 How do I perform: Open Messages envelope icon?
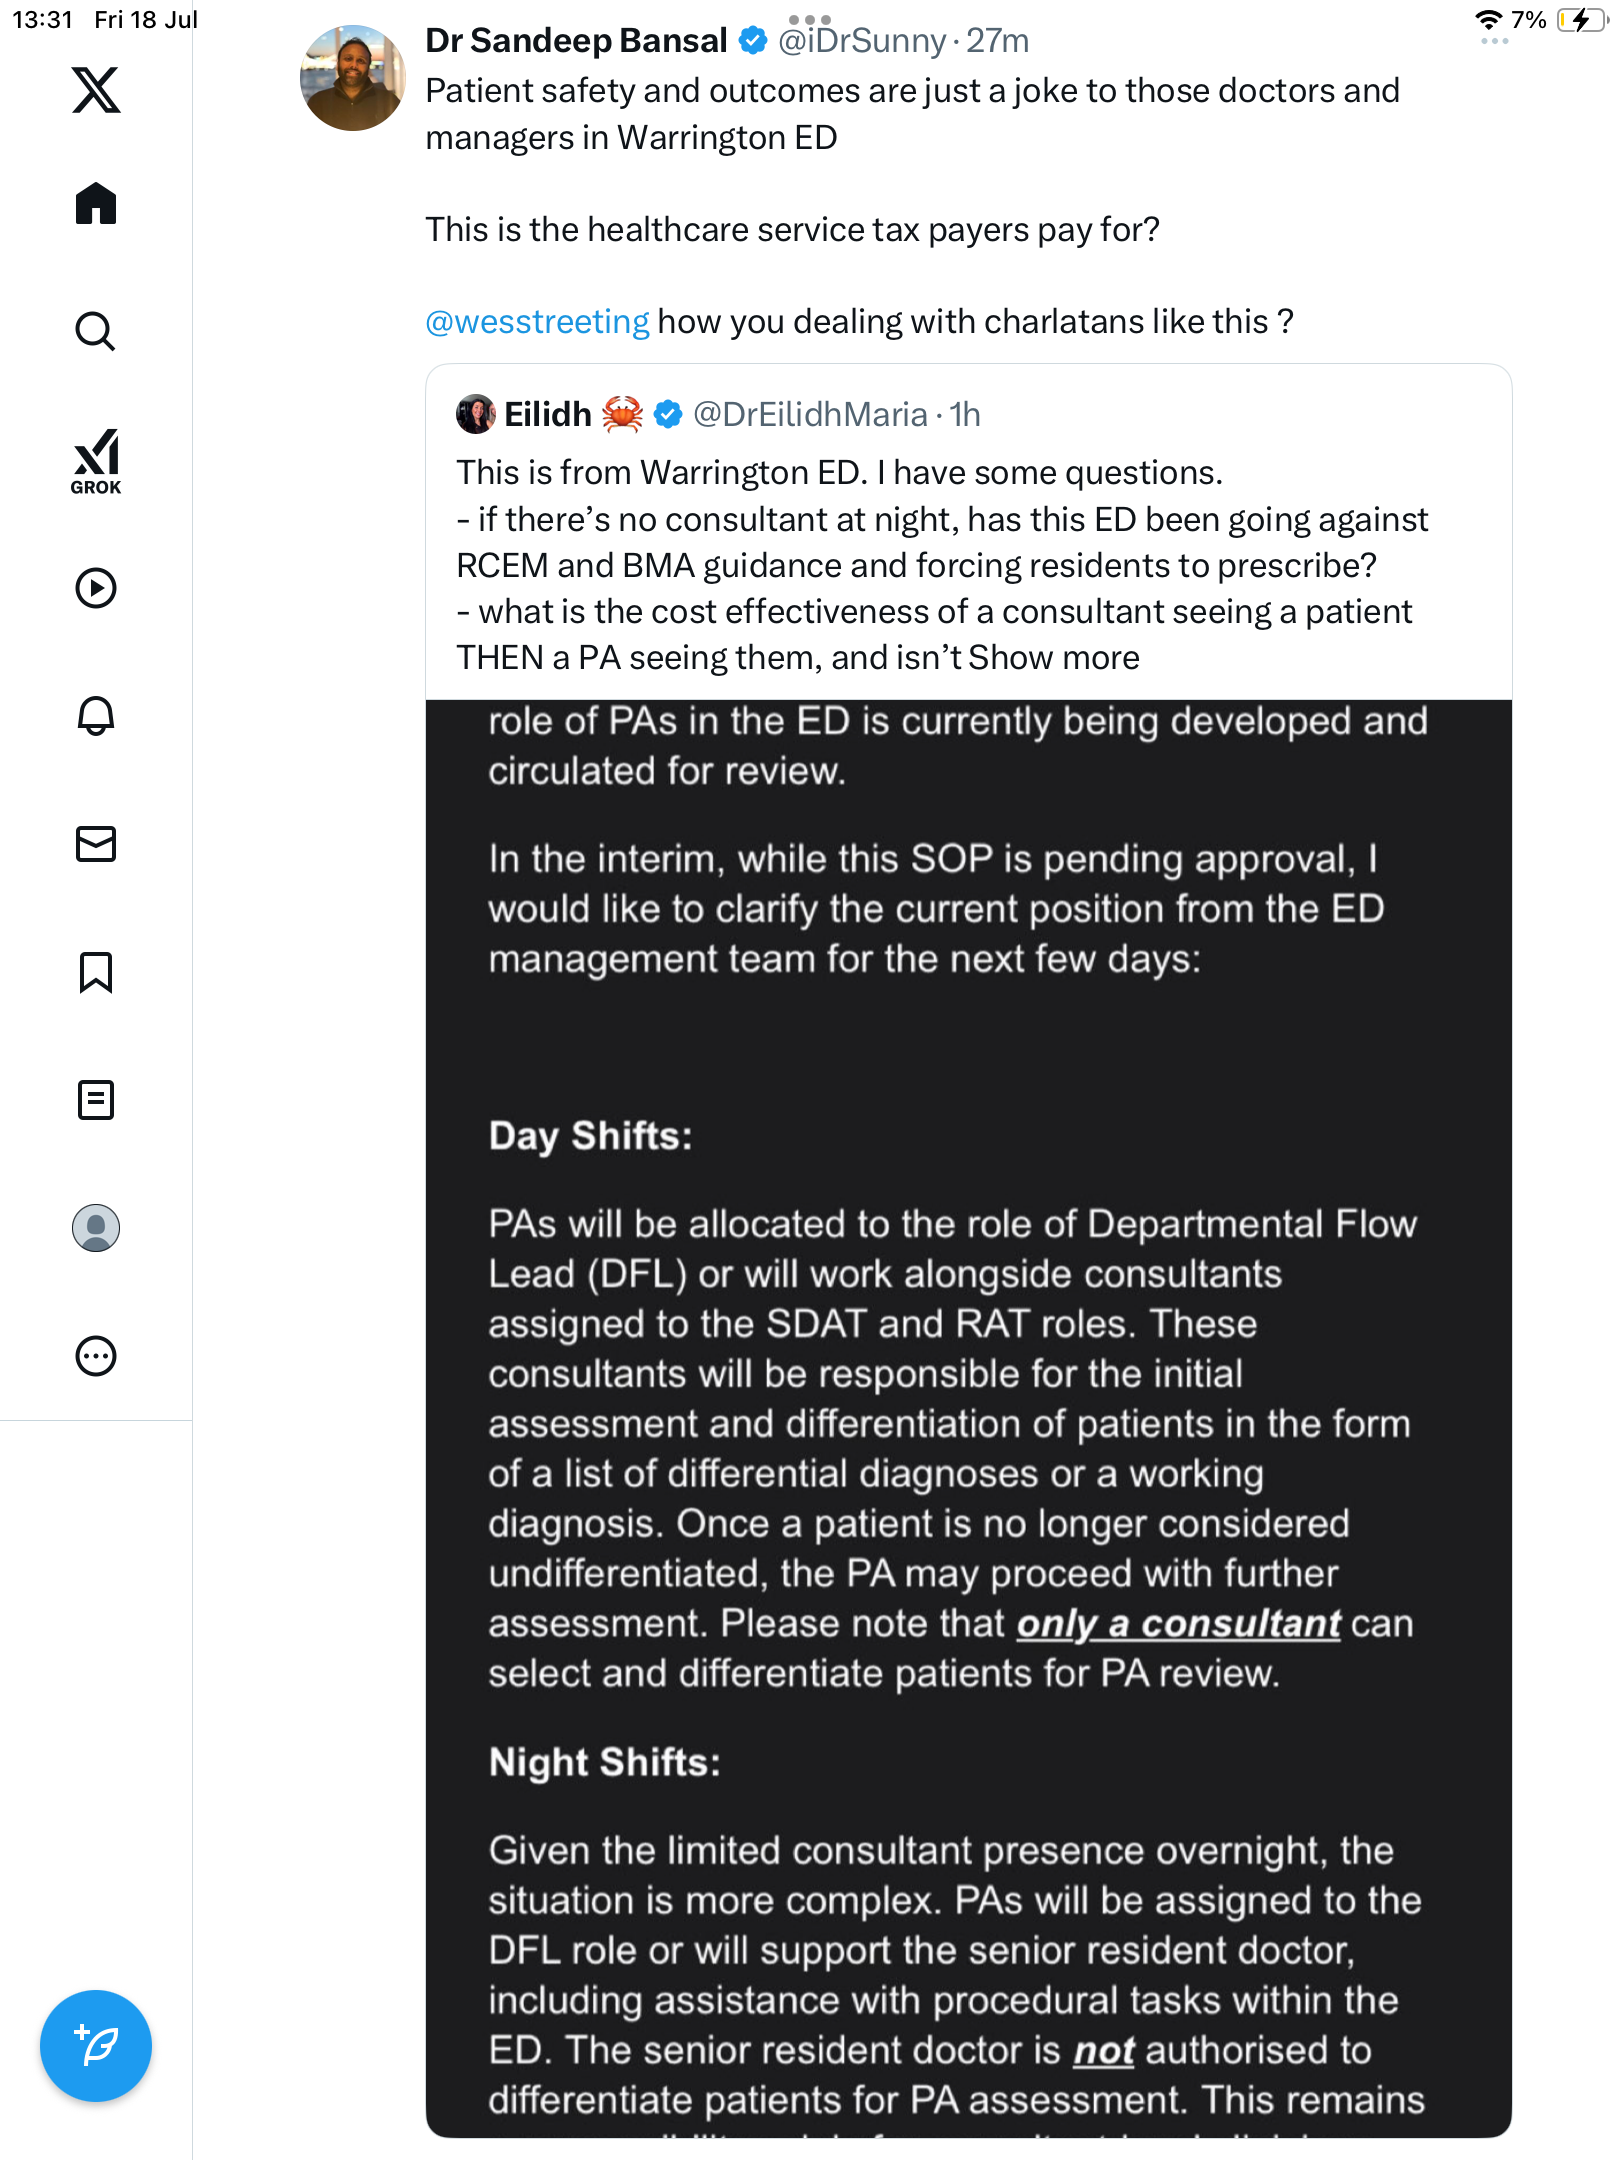(x=96, y=844)
